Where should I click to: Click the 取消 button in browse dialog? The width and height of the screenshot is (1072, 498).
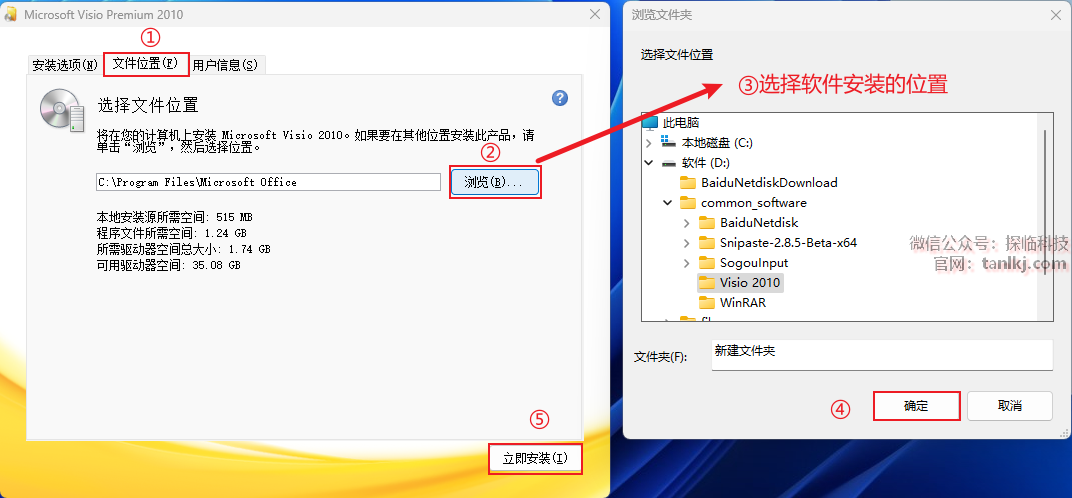1010,406
